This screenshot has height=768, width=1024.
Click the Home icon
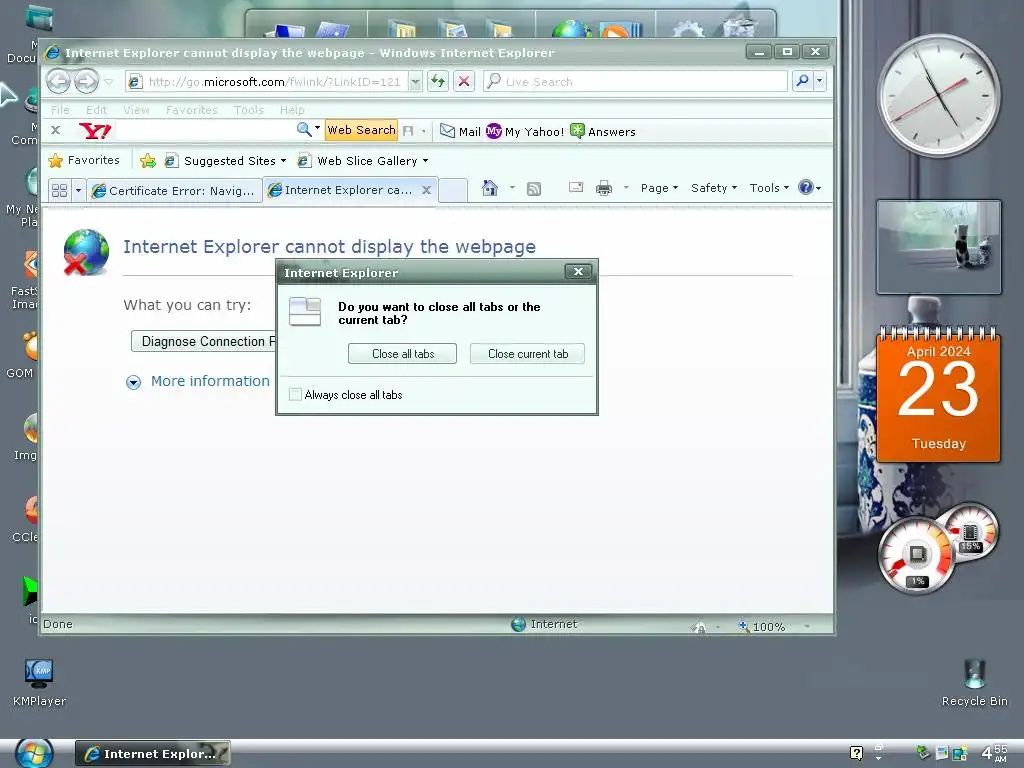tap(490, 188)
